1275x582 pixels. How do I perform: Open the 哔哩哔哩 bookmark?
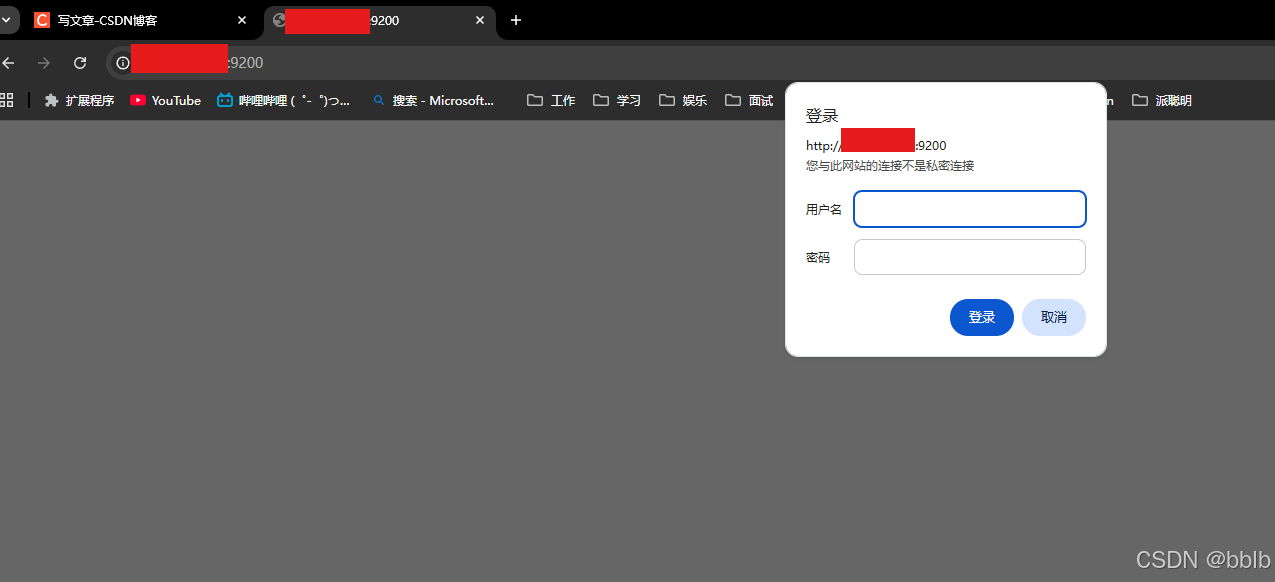coord(284,100)
